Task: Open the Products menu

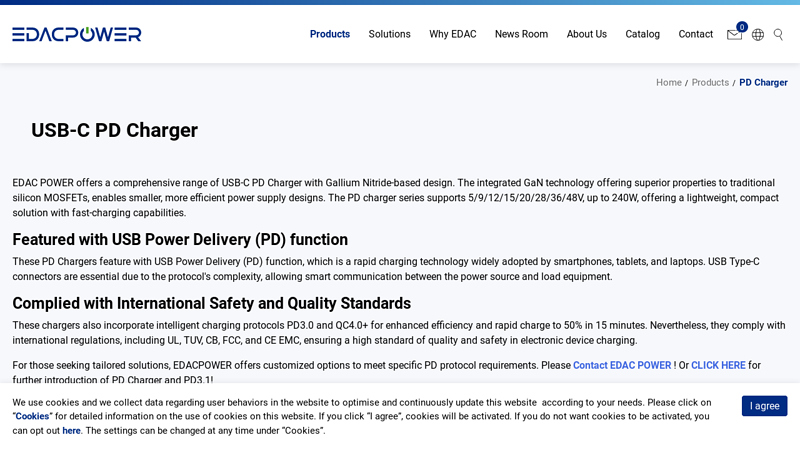Action: (x=330, y=34)
